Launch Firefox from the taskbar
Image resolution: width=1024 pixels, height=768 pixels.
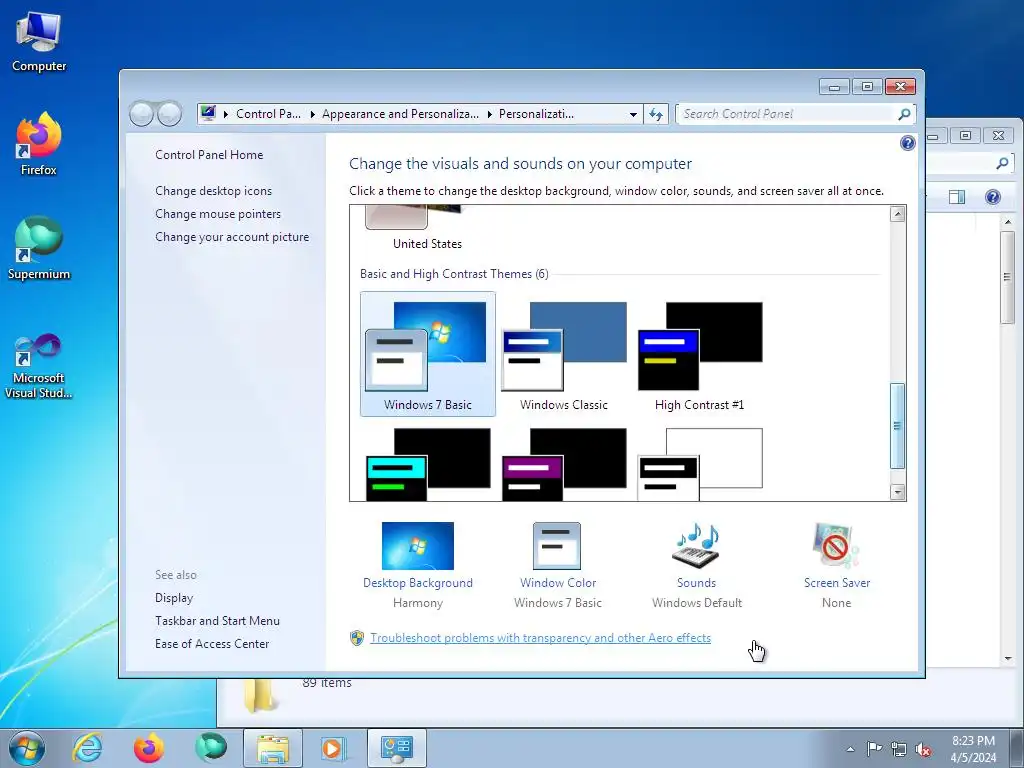[x=149, y=748]
